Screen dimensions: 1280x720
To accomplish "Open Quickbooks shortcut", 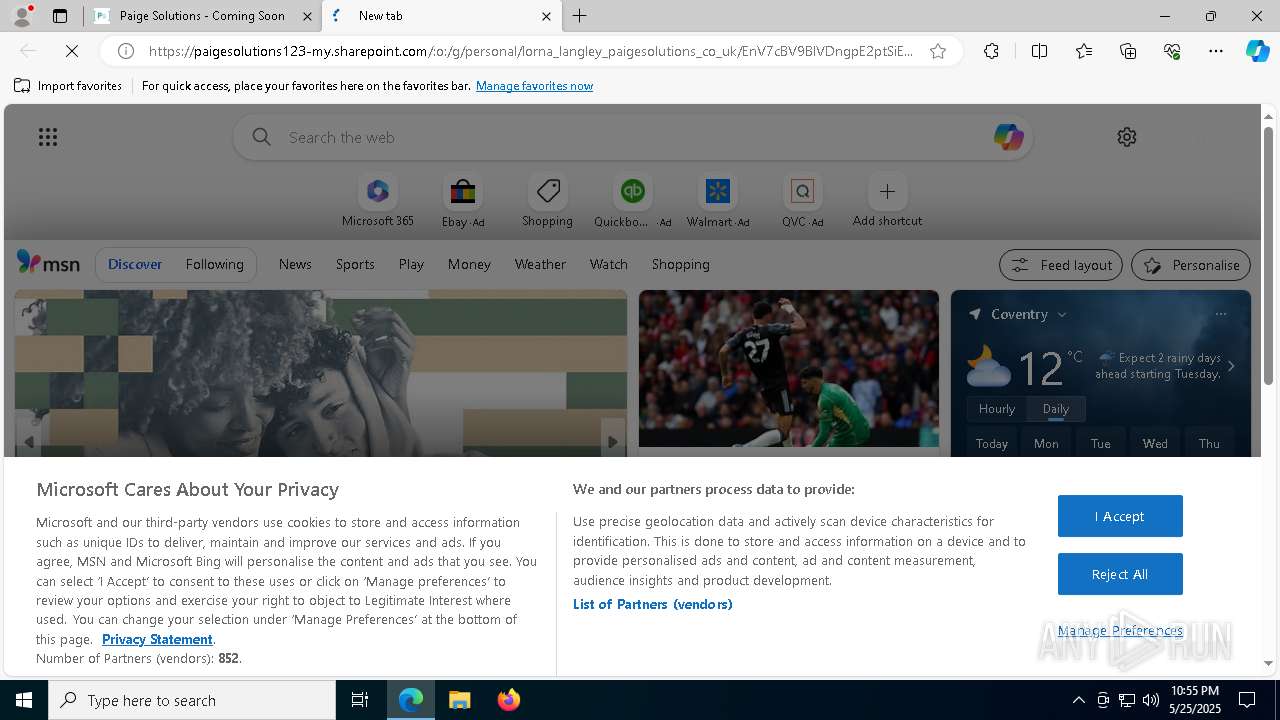I will click(632, 201).
